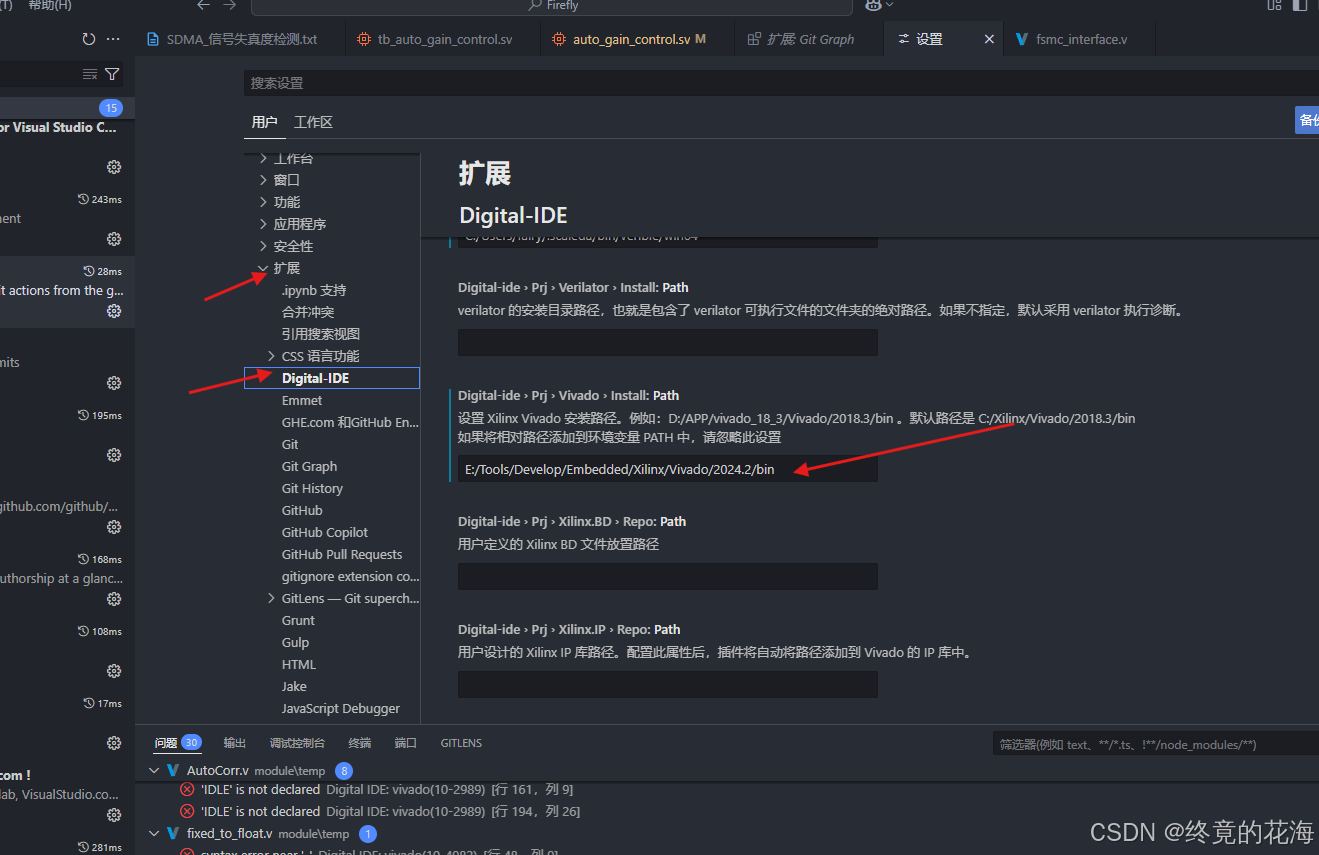Select Digital-IDE in the settings tree
Image resolution: width=1319 pixels, height=855 pixels.
point(331,378)
